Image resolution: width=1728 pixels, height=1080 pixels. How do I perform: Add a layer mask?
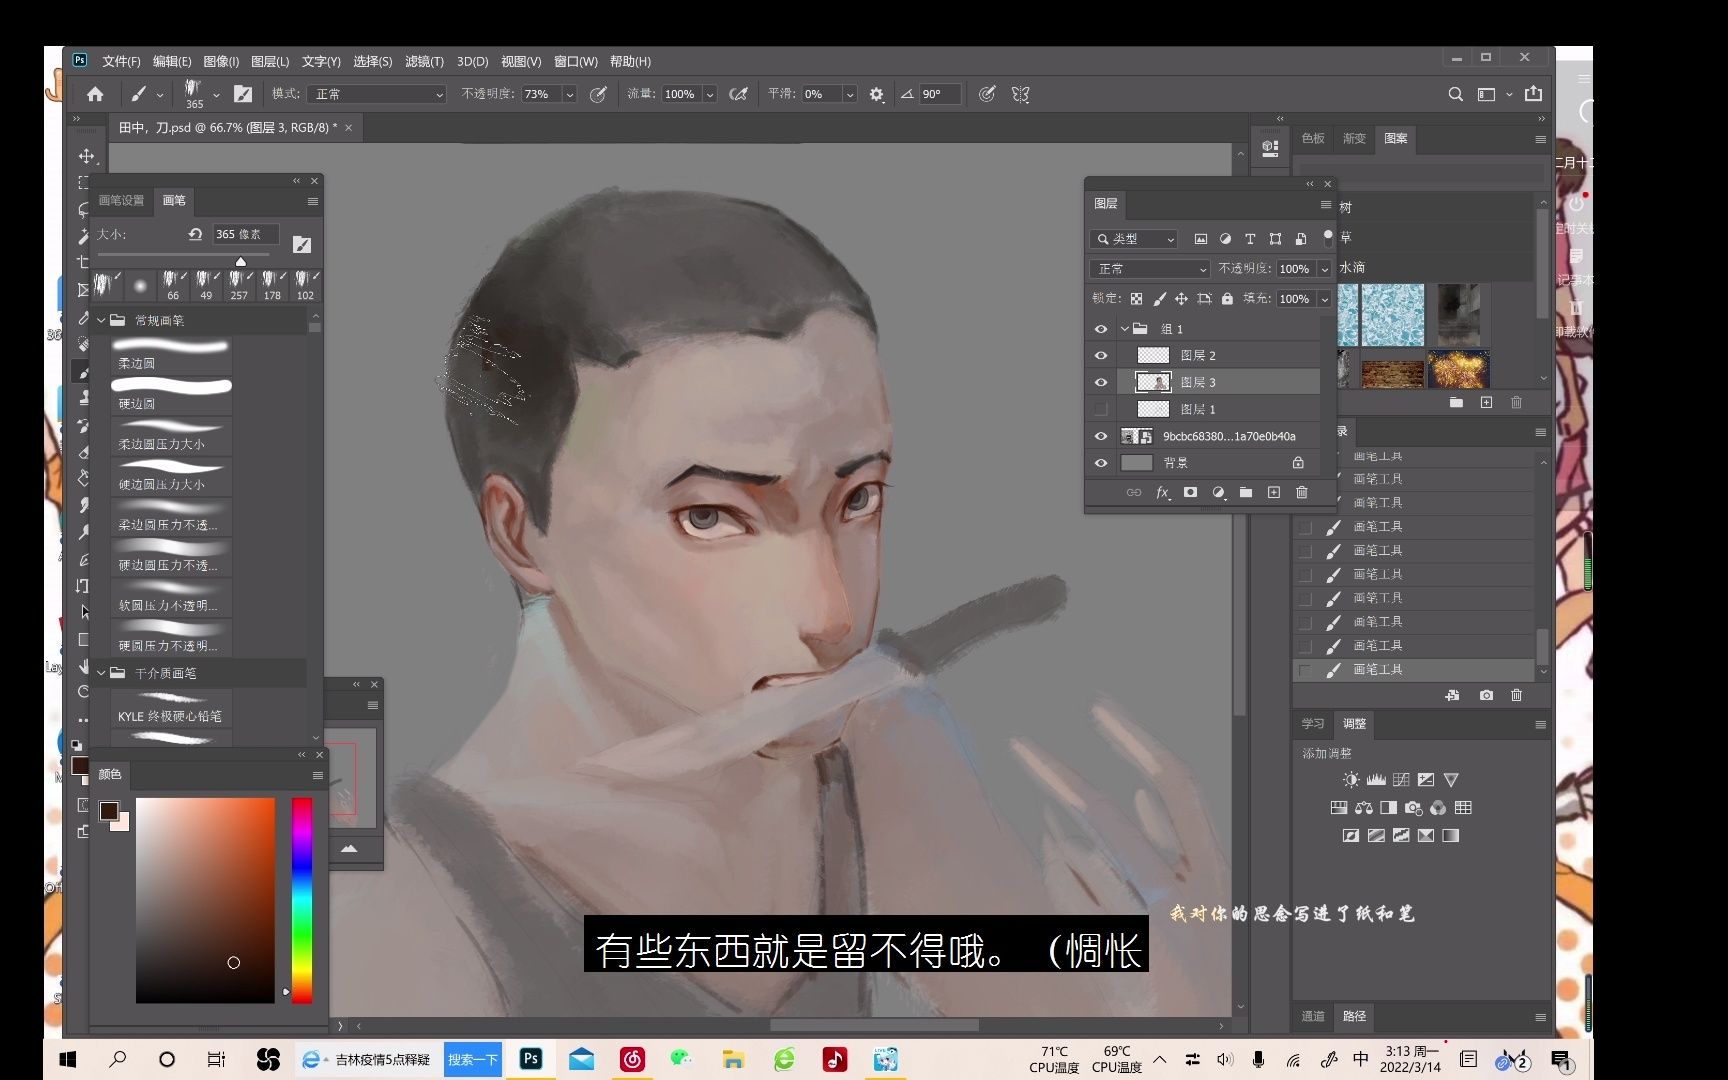pyautogui.click(x=1190, y=492)
